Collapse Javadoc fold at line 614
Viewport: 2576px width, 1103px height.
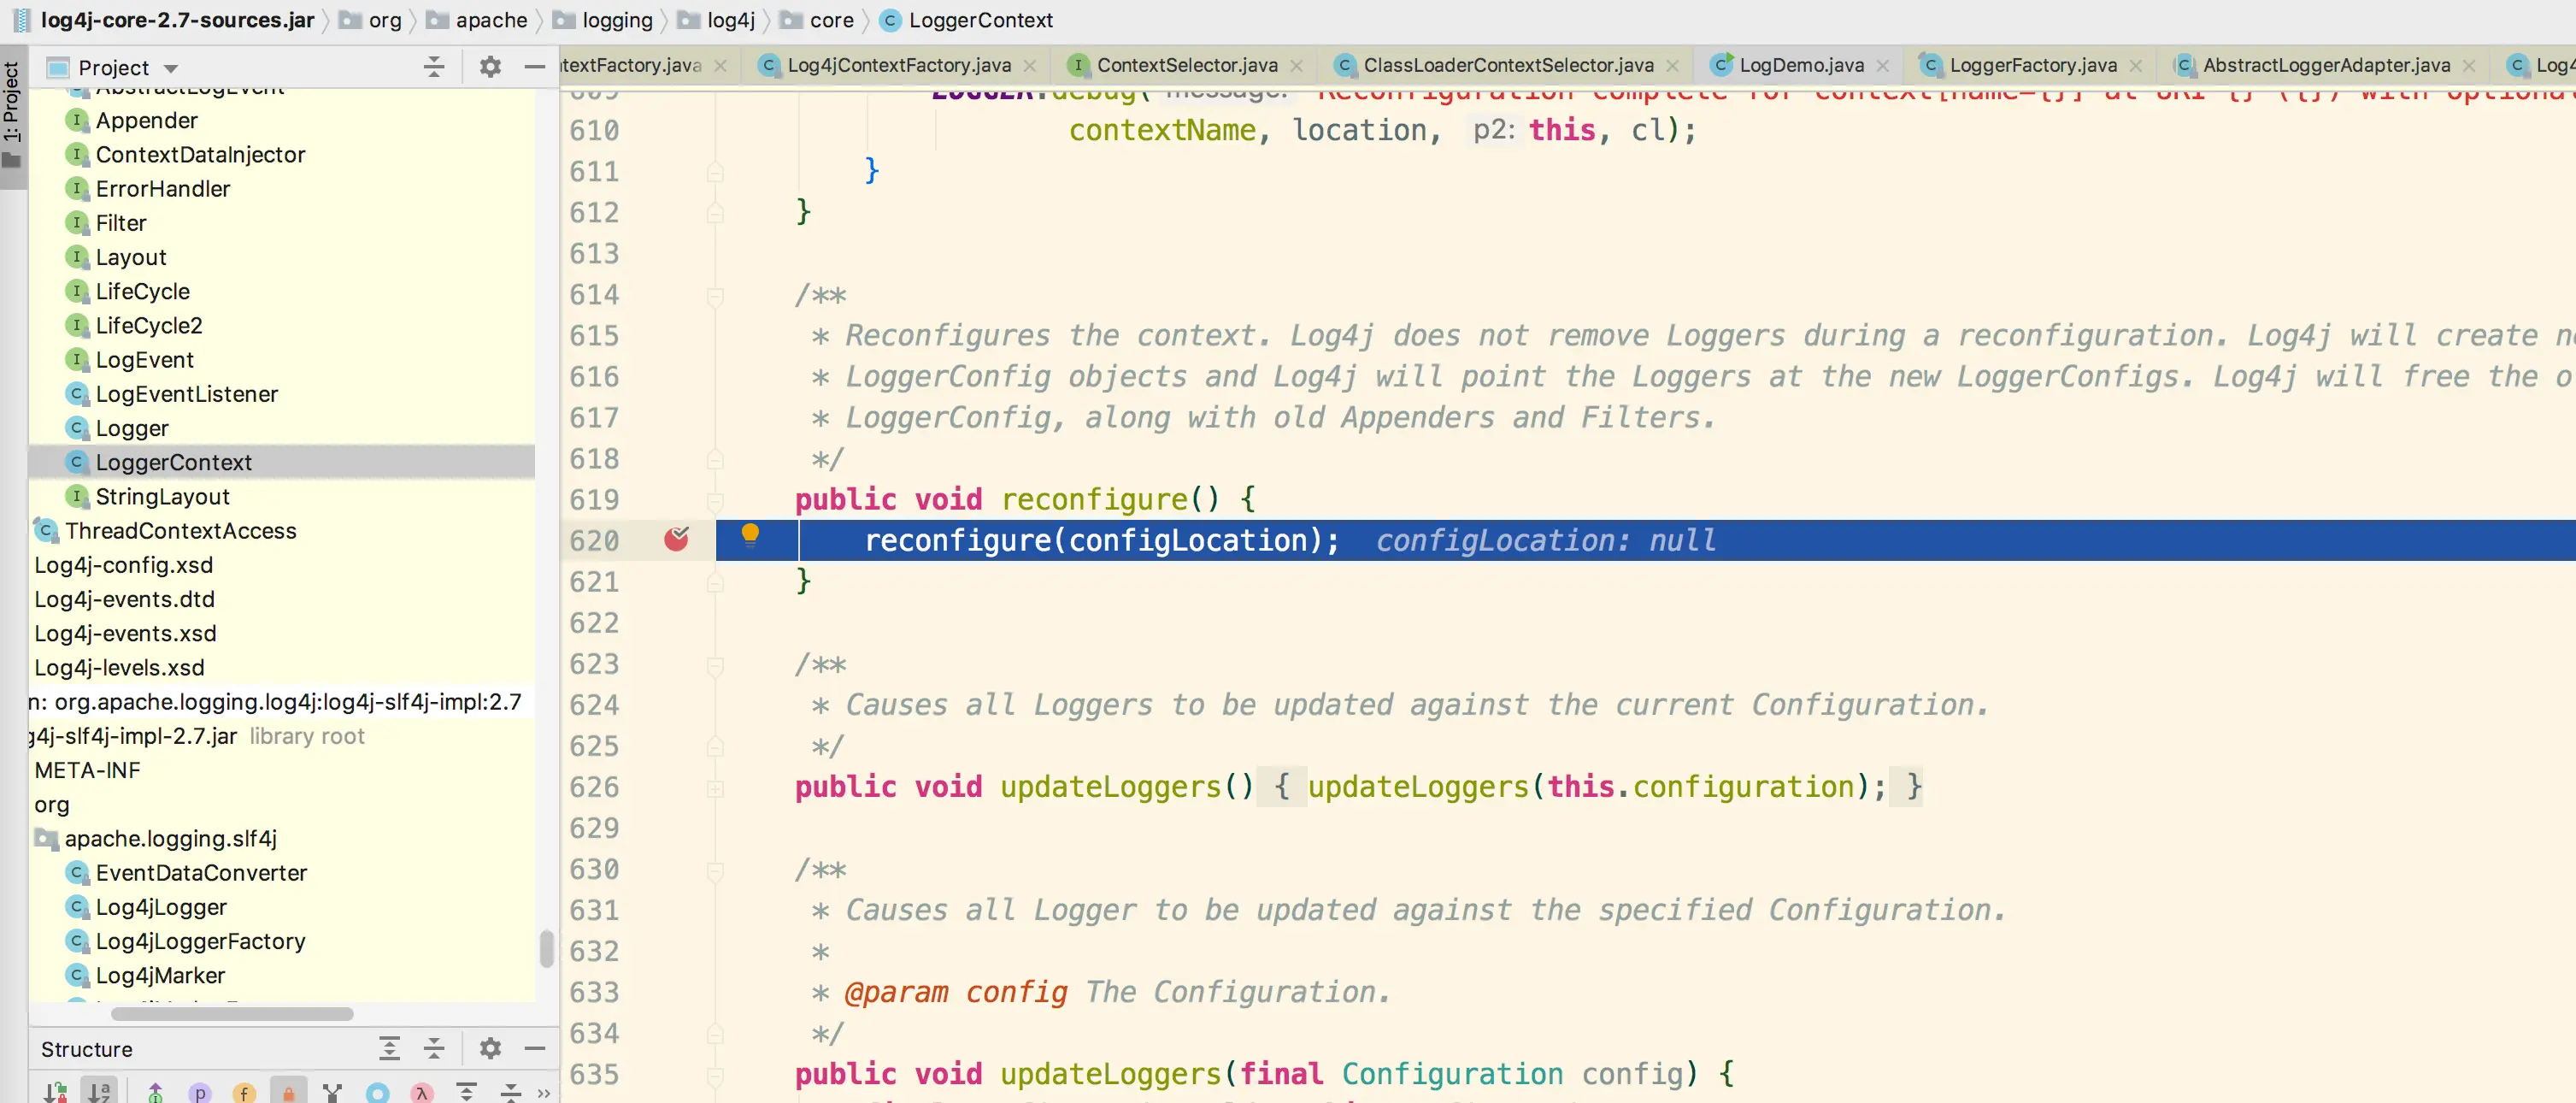[x=715, y=295]
